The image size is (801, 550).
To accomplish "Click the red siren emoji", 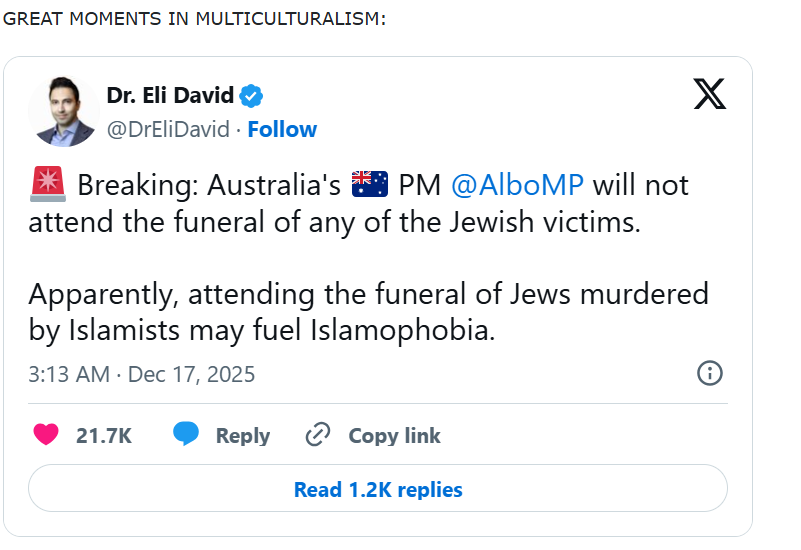I will click(48, 185).
